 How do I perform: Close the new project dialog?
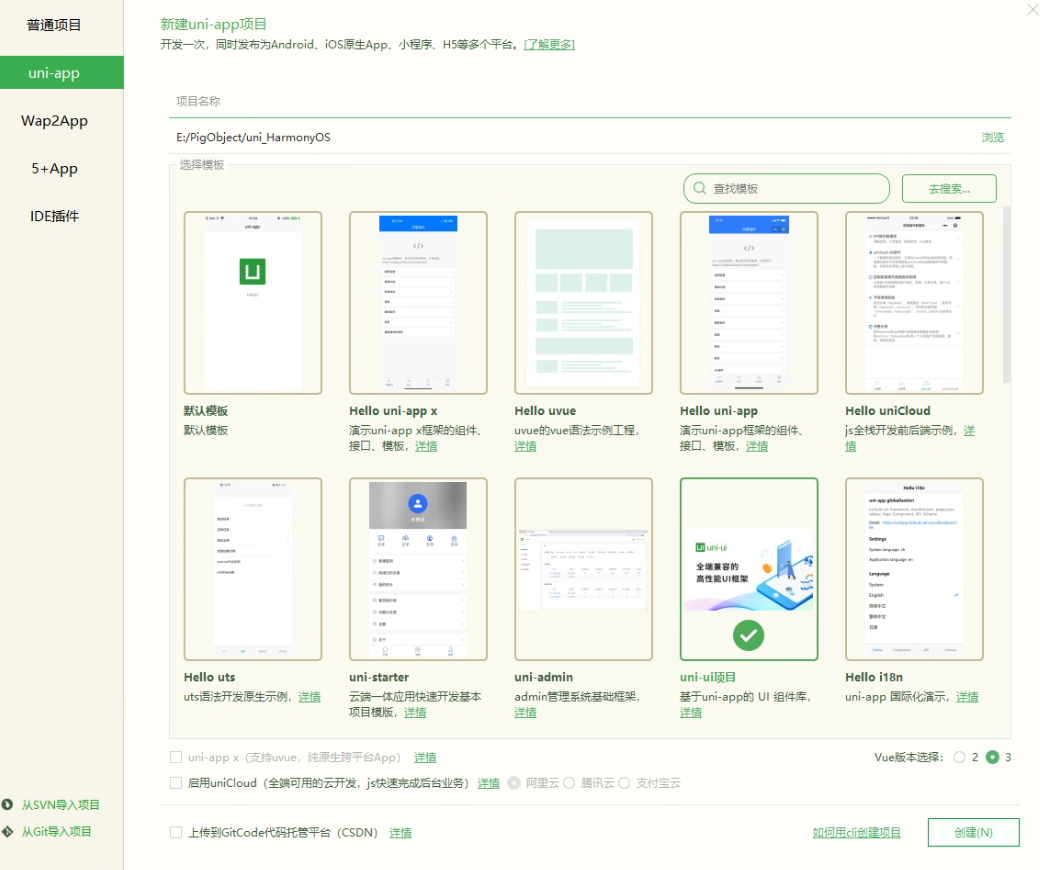coord(1033,9)
